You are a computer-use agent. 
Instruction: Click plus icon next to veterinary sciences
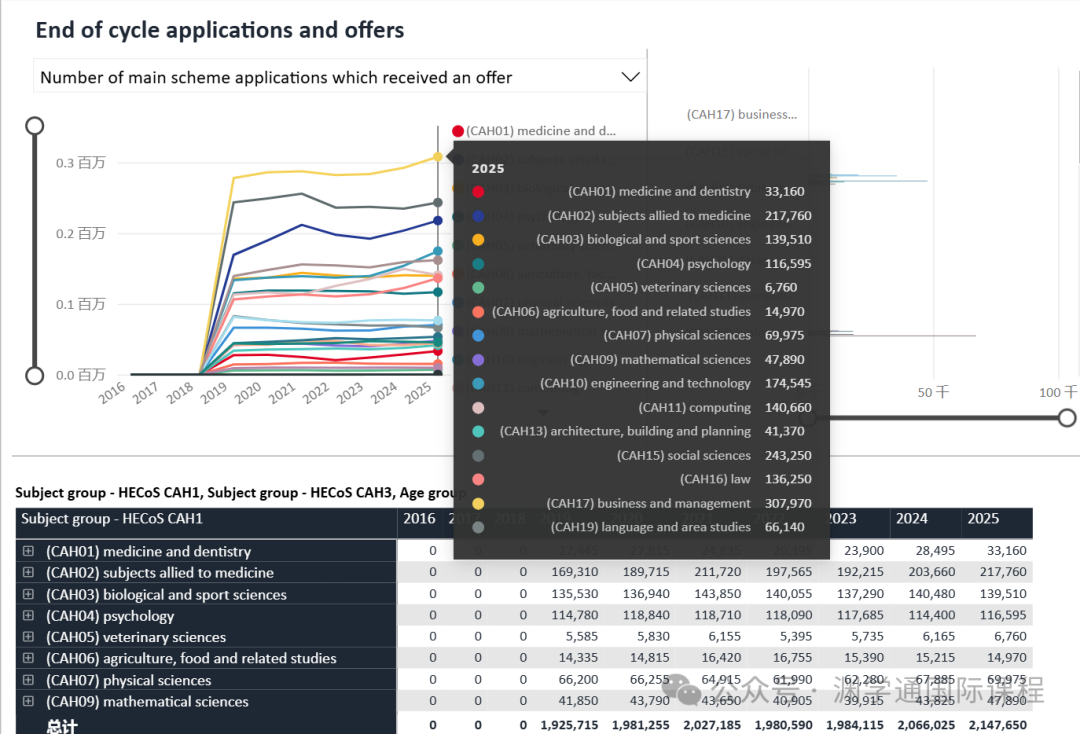(x=28, y=637)
